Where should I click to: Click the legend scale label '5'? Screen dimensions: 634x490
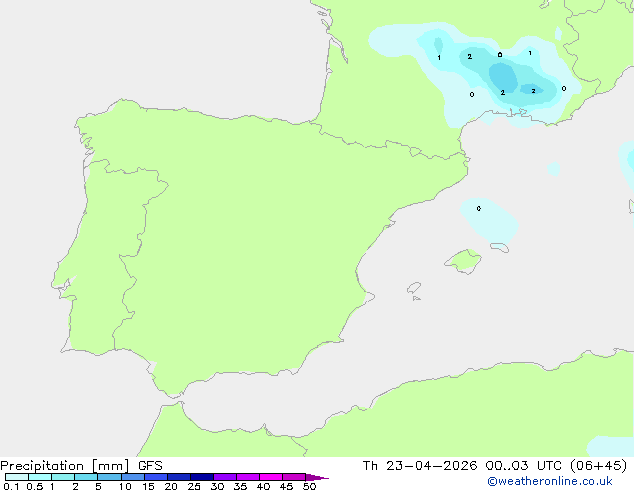point(98,486)
